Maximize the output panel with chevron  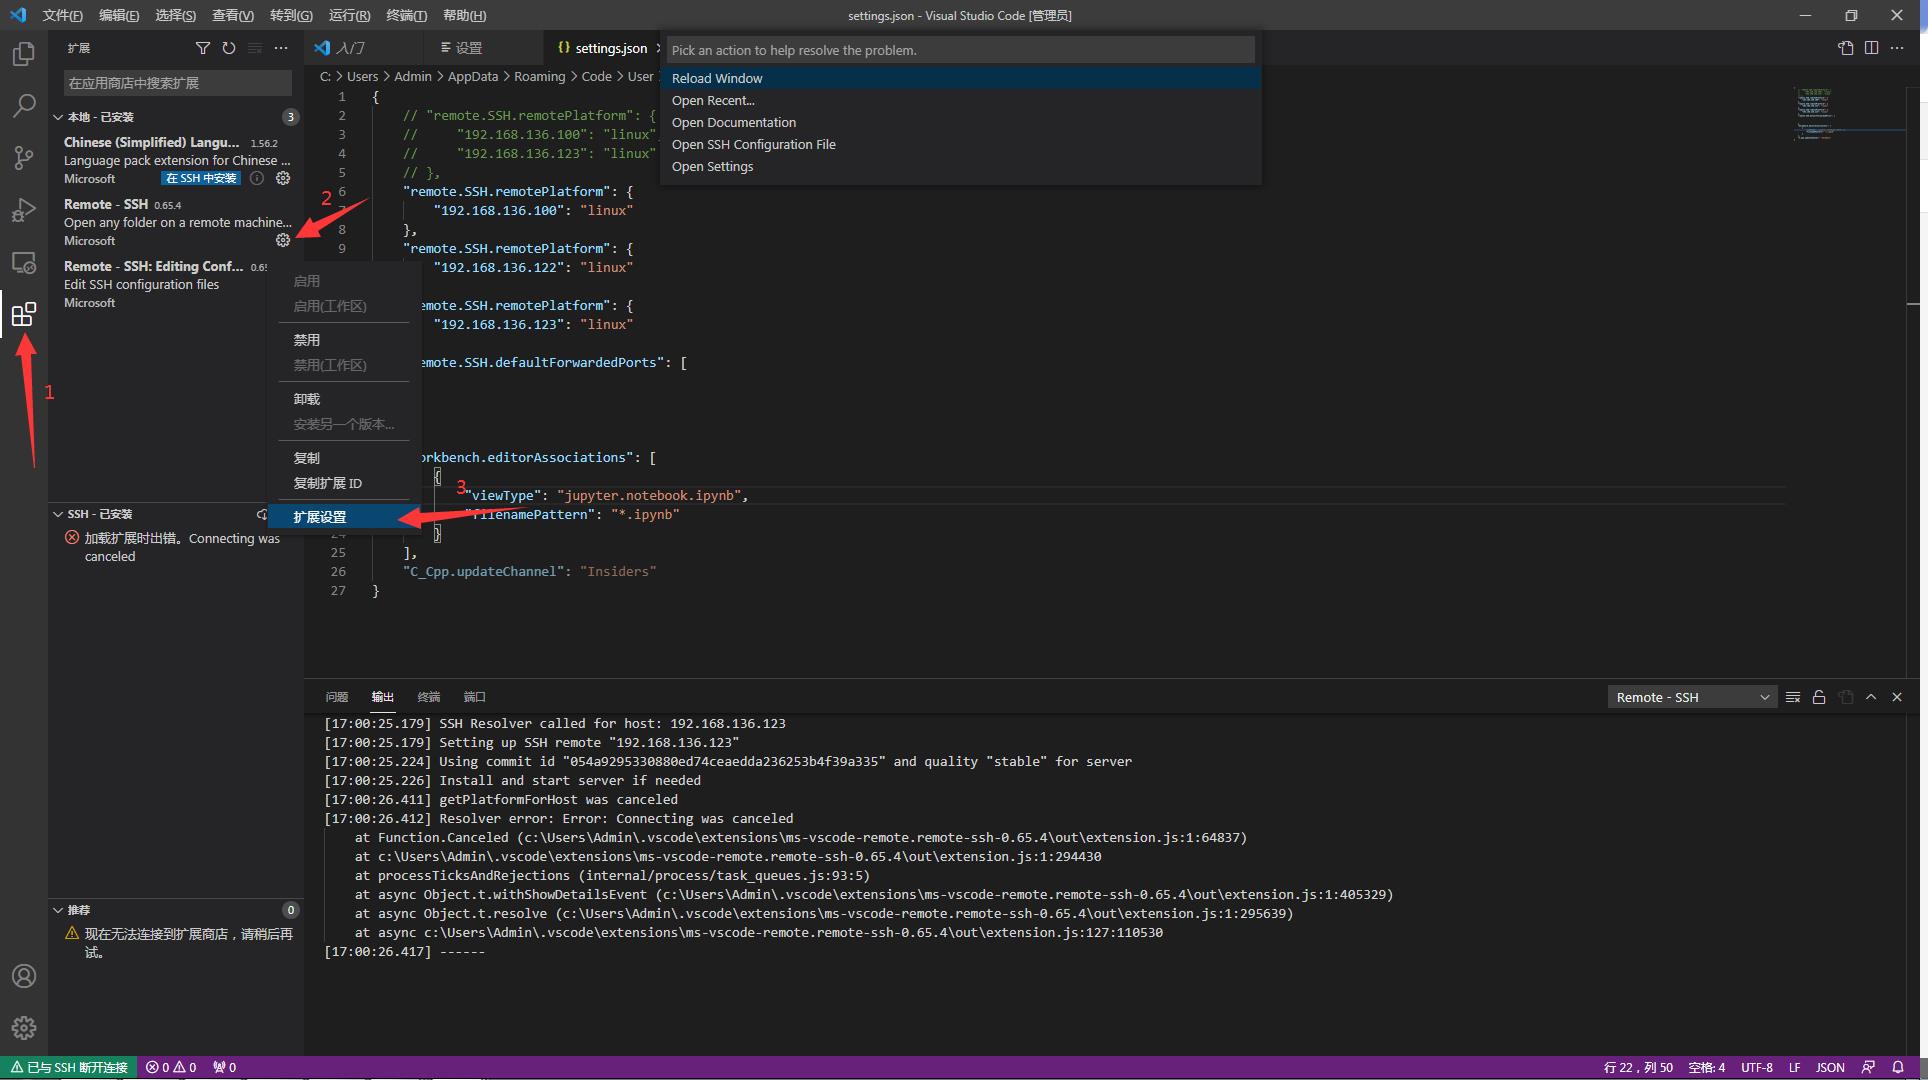(1871, 697)
